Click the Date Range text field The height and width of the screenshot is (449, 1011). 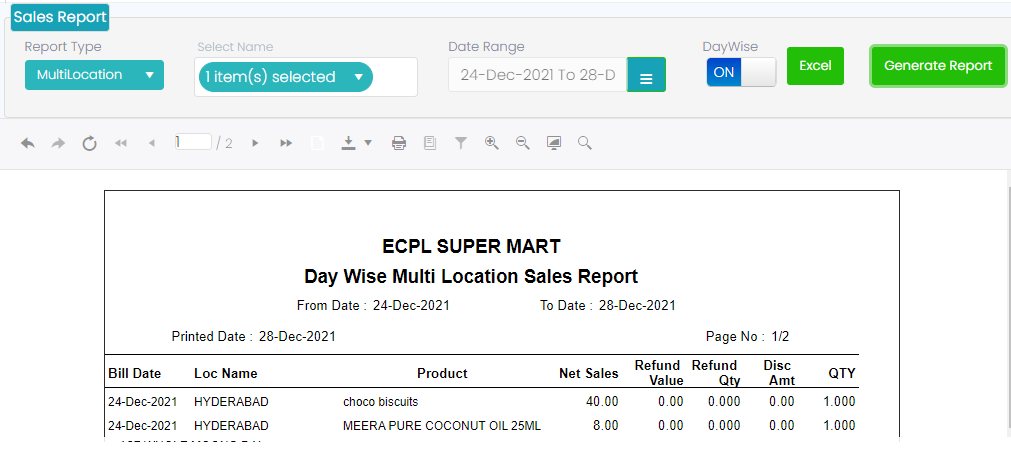click(x=538, y=75)
